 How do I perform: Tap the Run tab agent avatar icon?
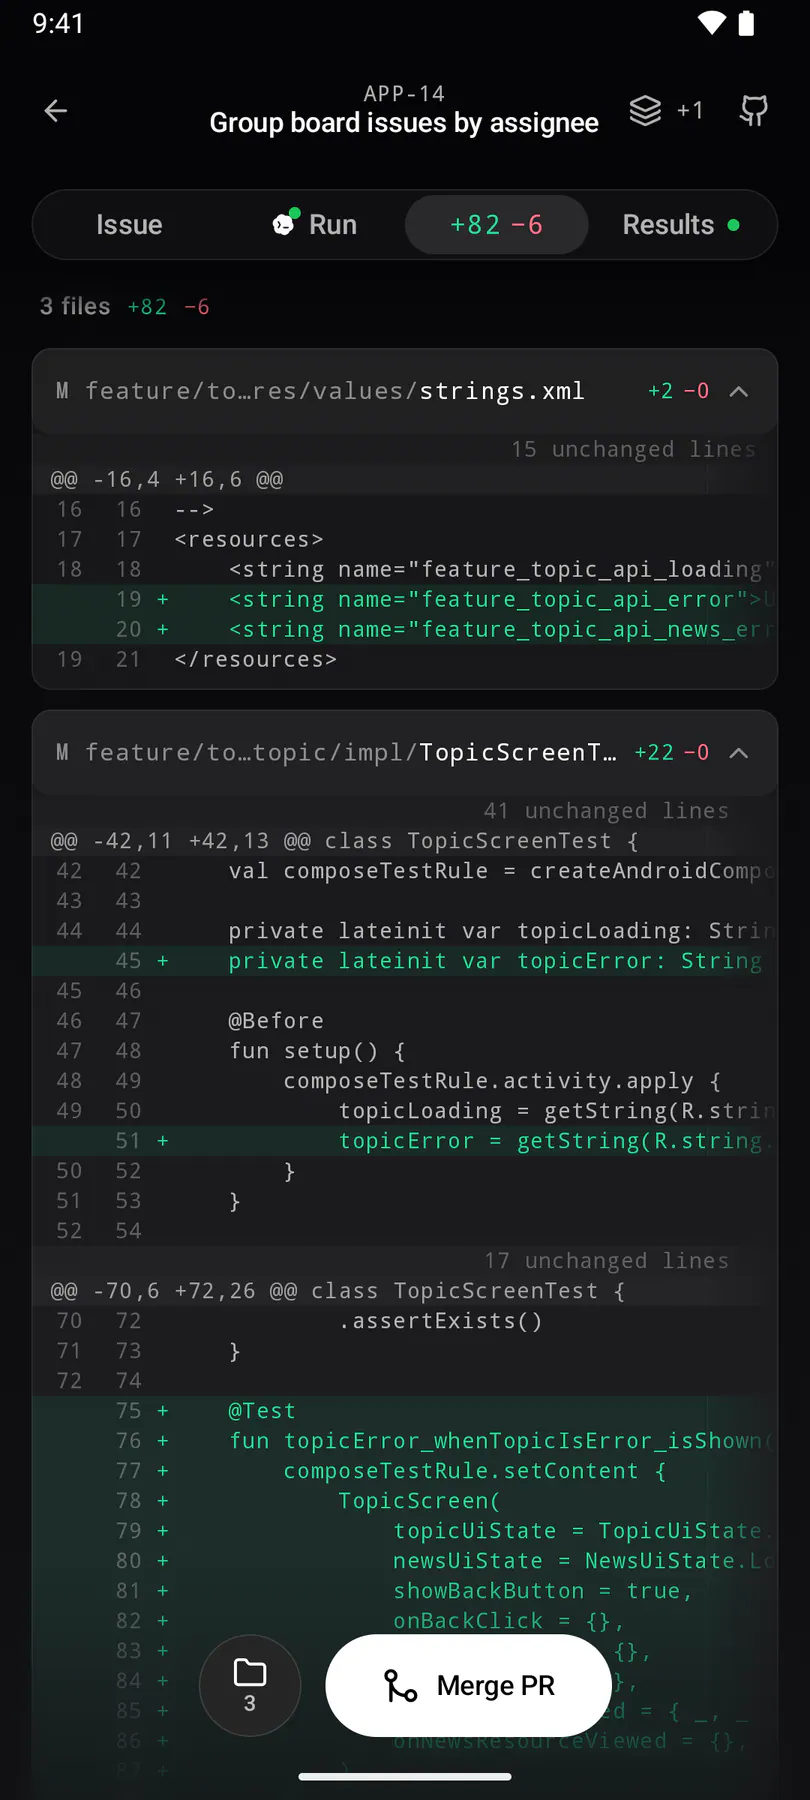285,224
